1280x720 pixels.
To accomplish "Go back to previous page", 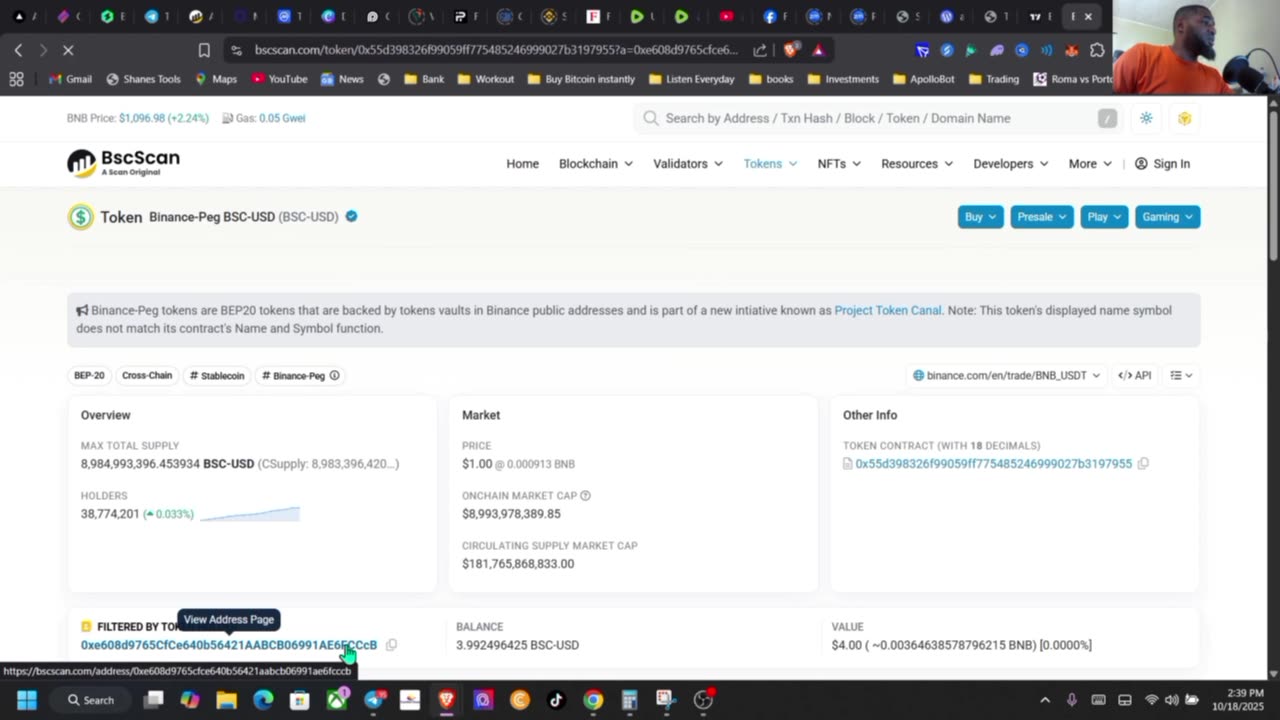I will pos(18,50).
